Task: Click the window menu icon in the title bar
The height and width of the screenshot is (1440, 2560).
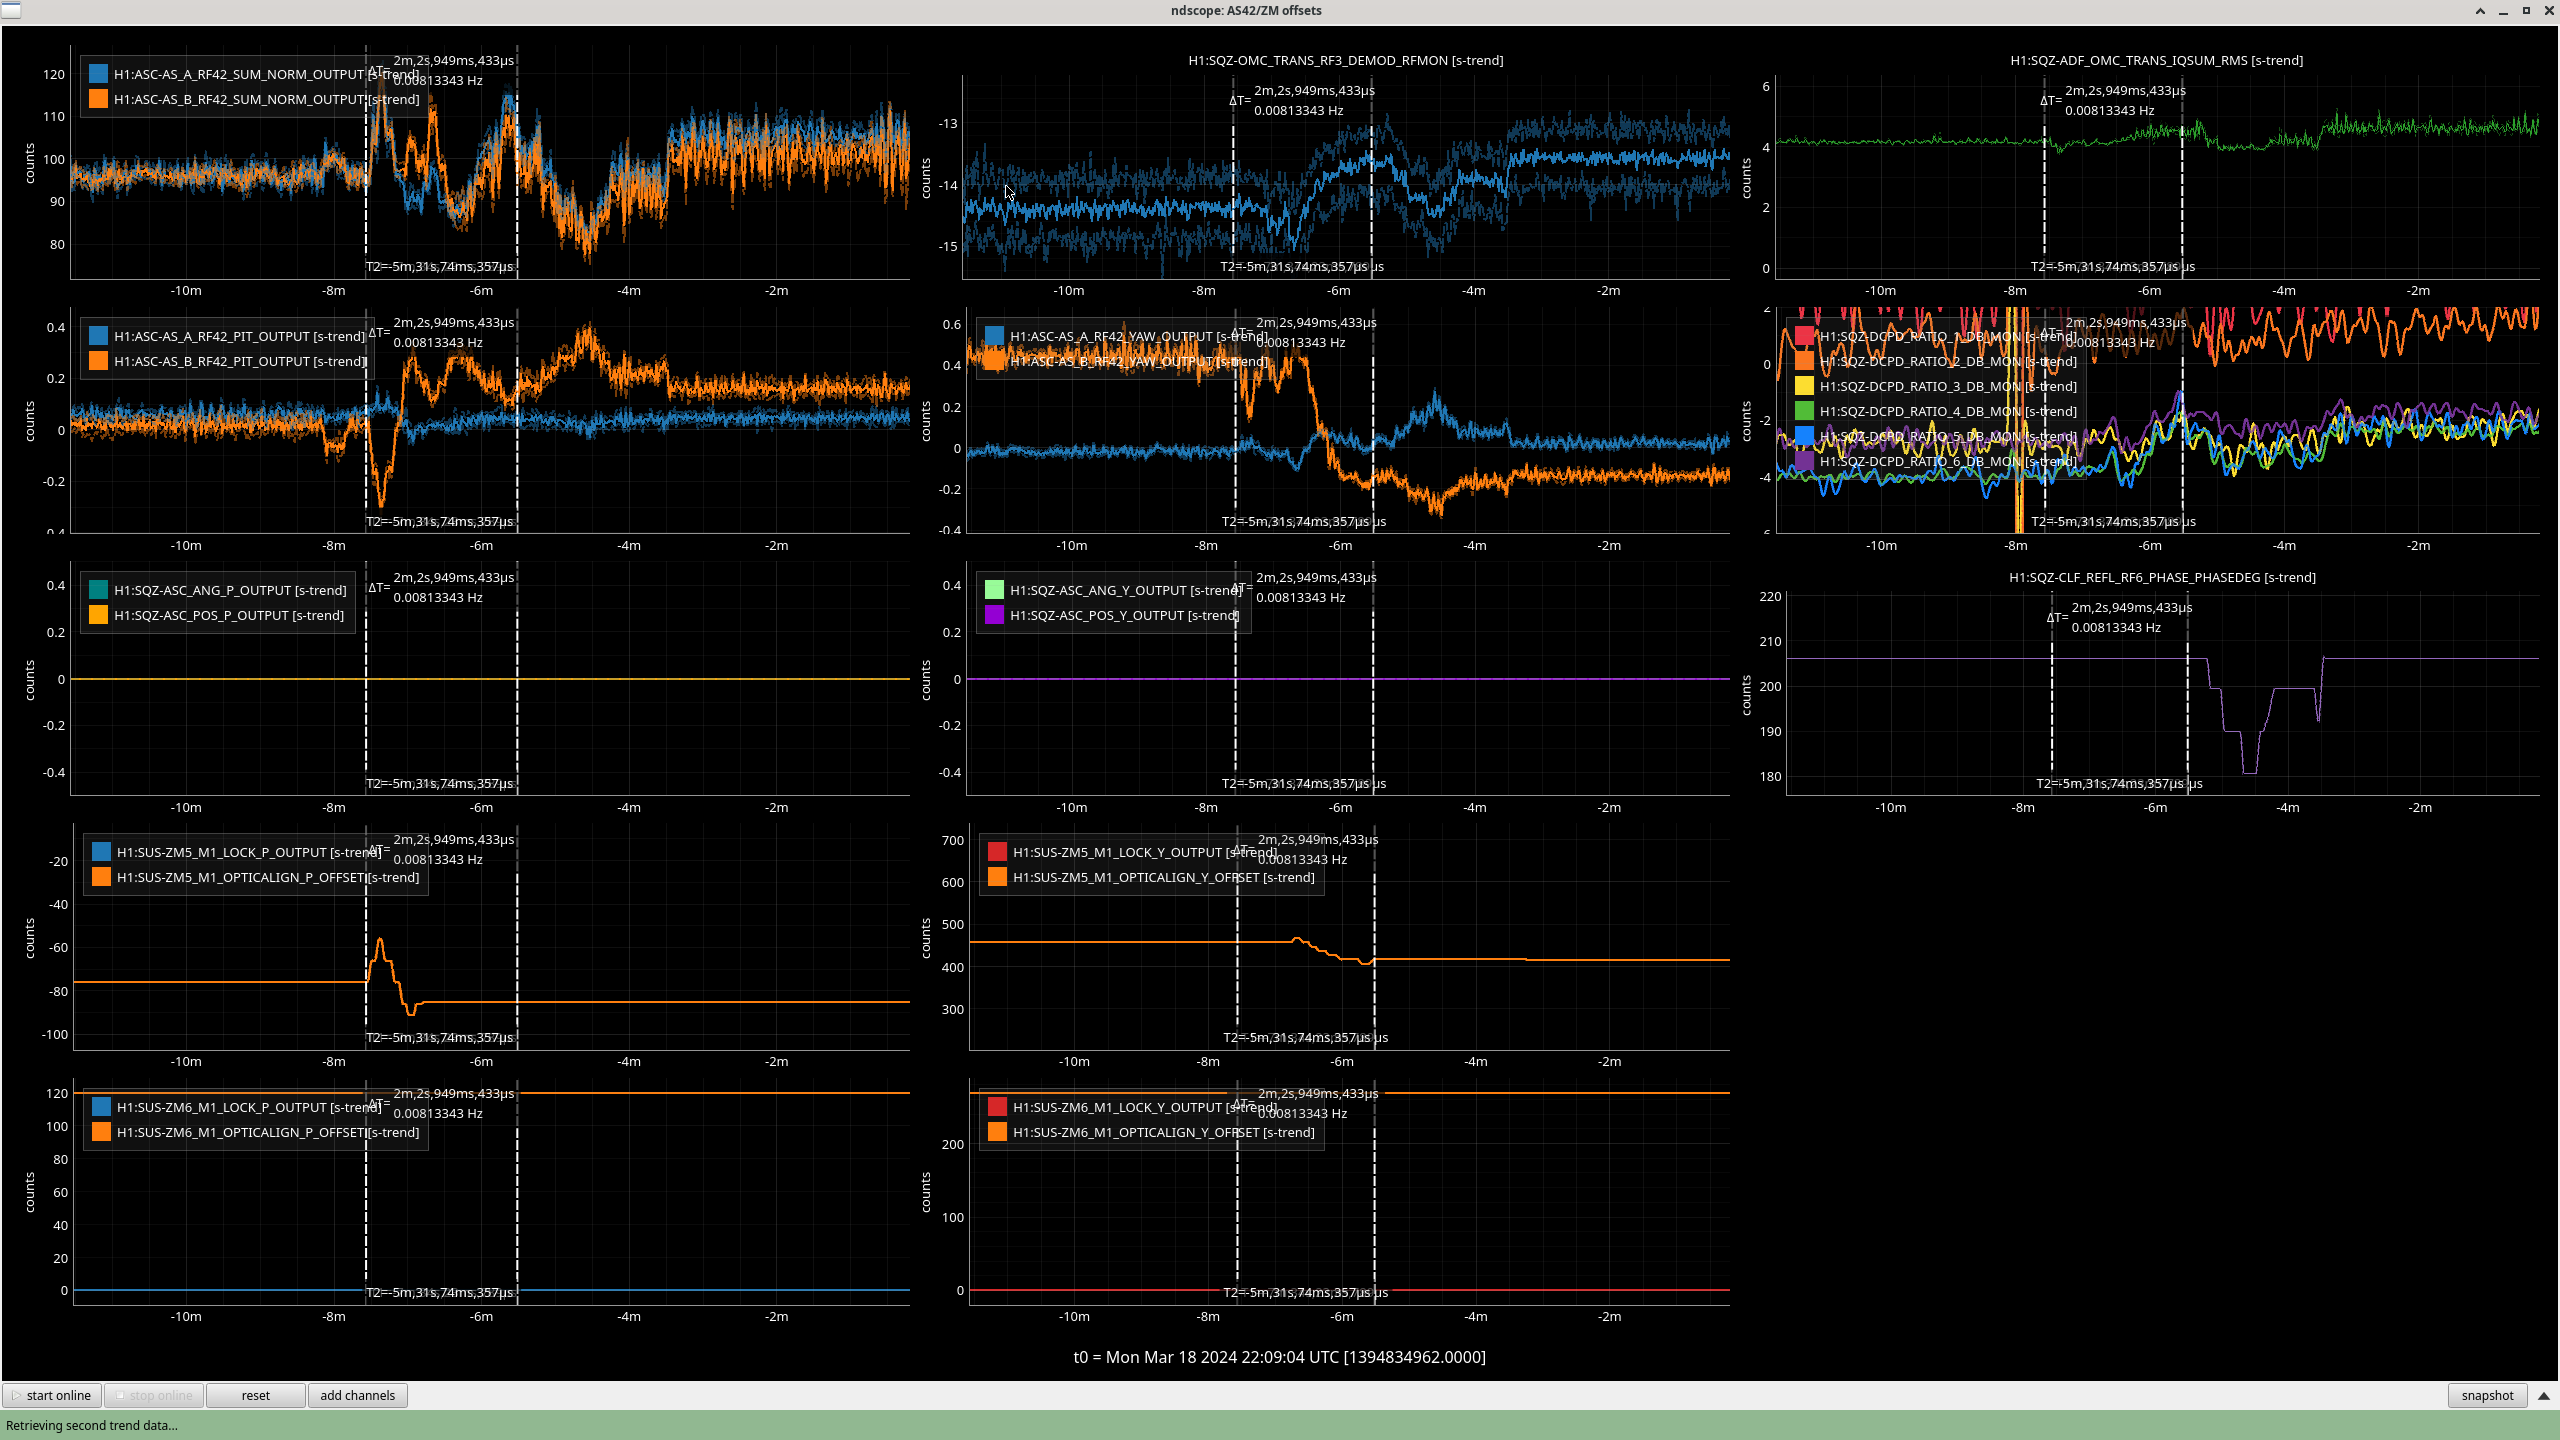Action: tap(10, 10)
